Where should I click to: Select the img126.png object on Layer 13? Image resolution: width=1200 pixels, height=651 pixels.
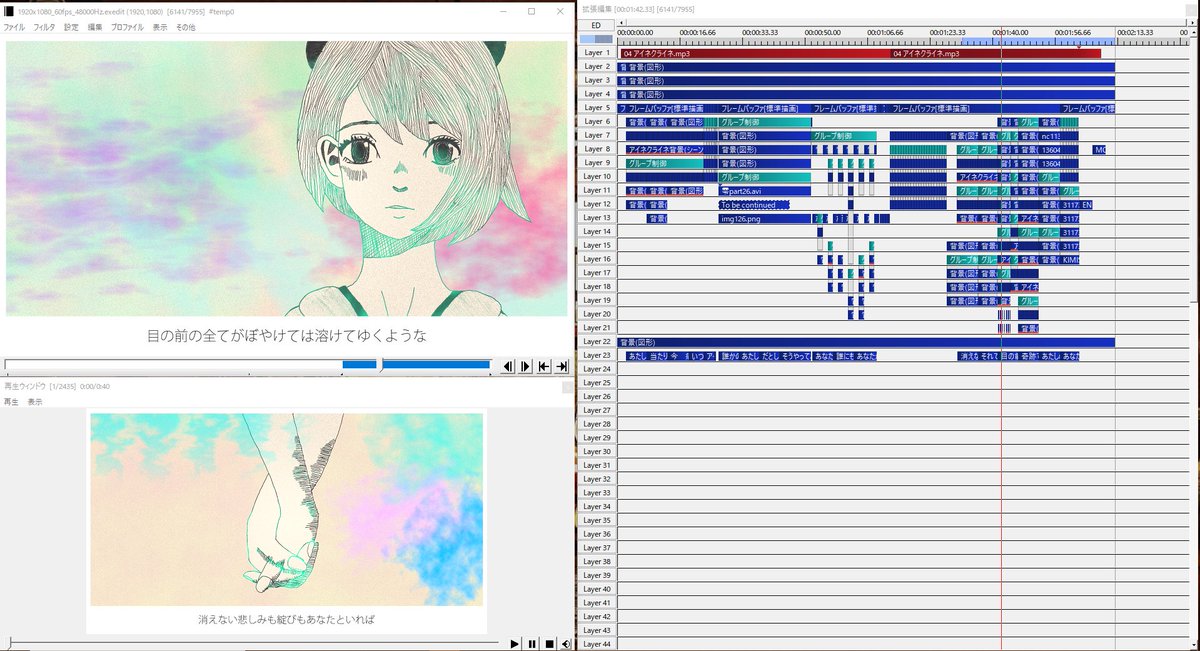coord(764,218)
